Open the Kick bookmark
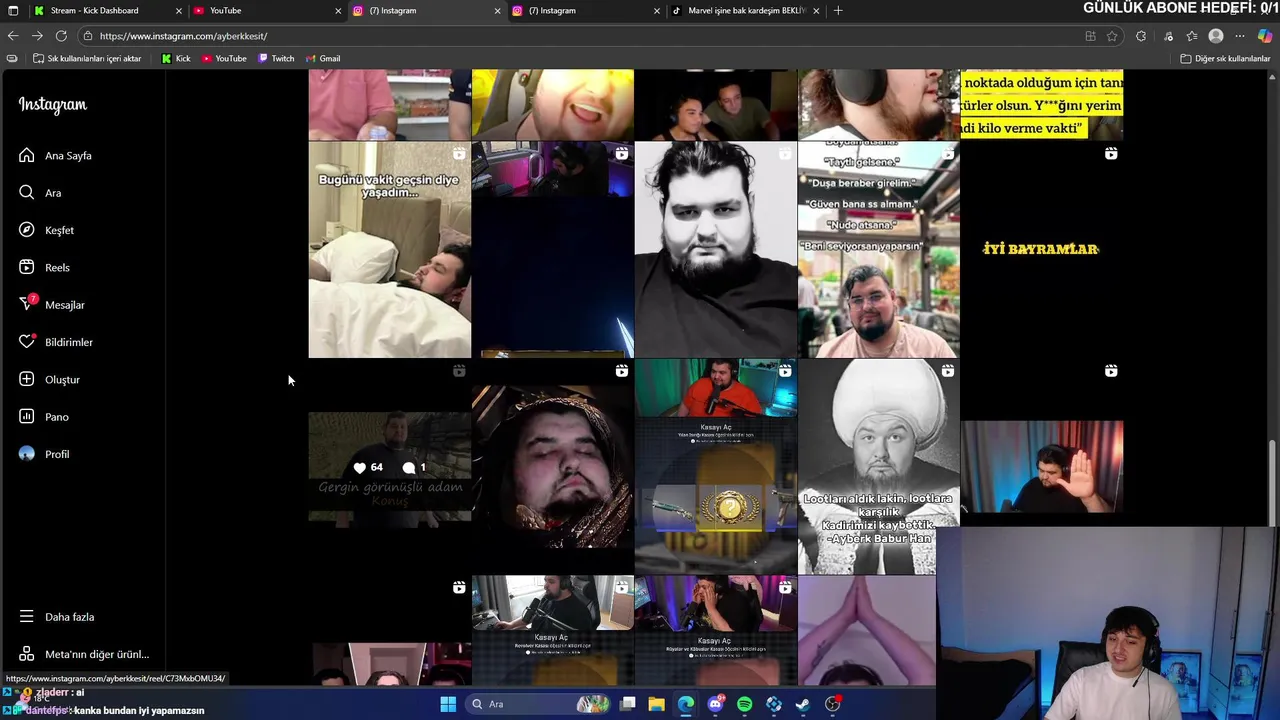Image resolution: width=1280 pixels, height=720 pixels. (176, 58)
